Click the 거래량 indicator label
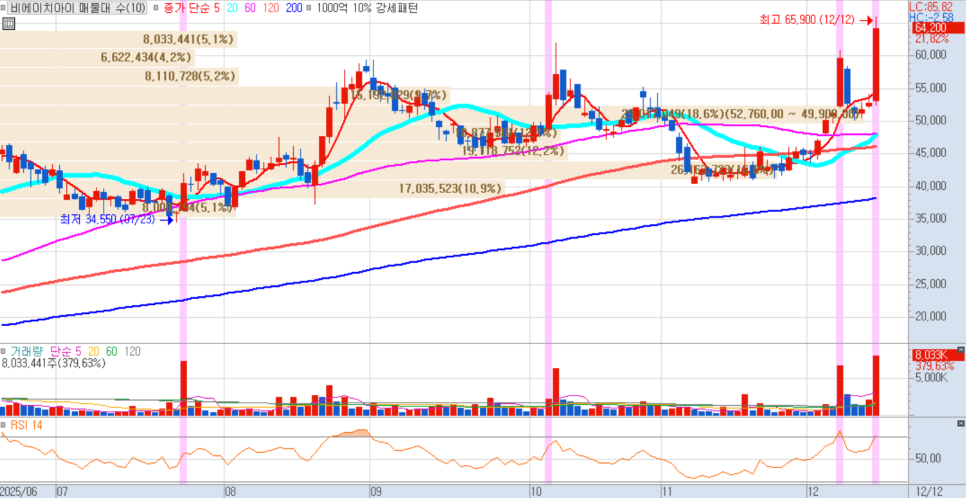This screenshot has width=966, height=498. [x=28, y=351]
